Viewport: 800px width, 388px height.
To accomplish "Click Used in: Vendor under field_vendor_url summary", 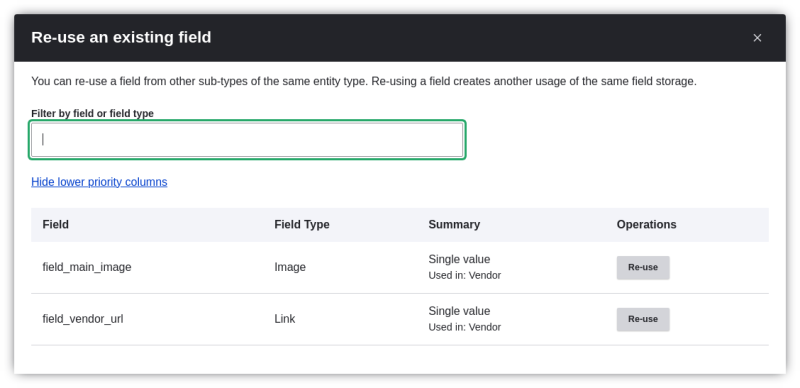I will coord(465,327).
